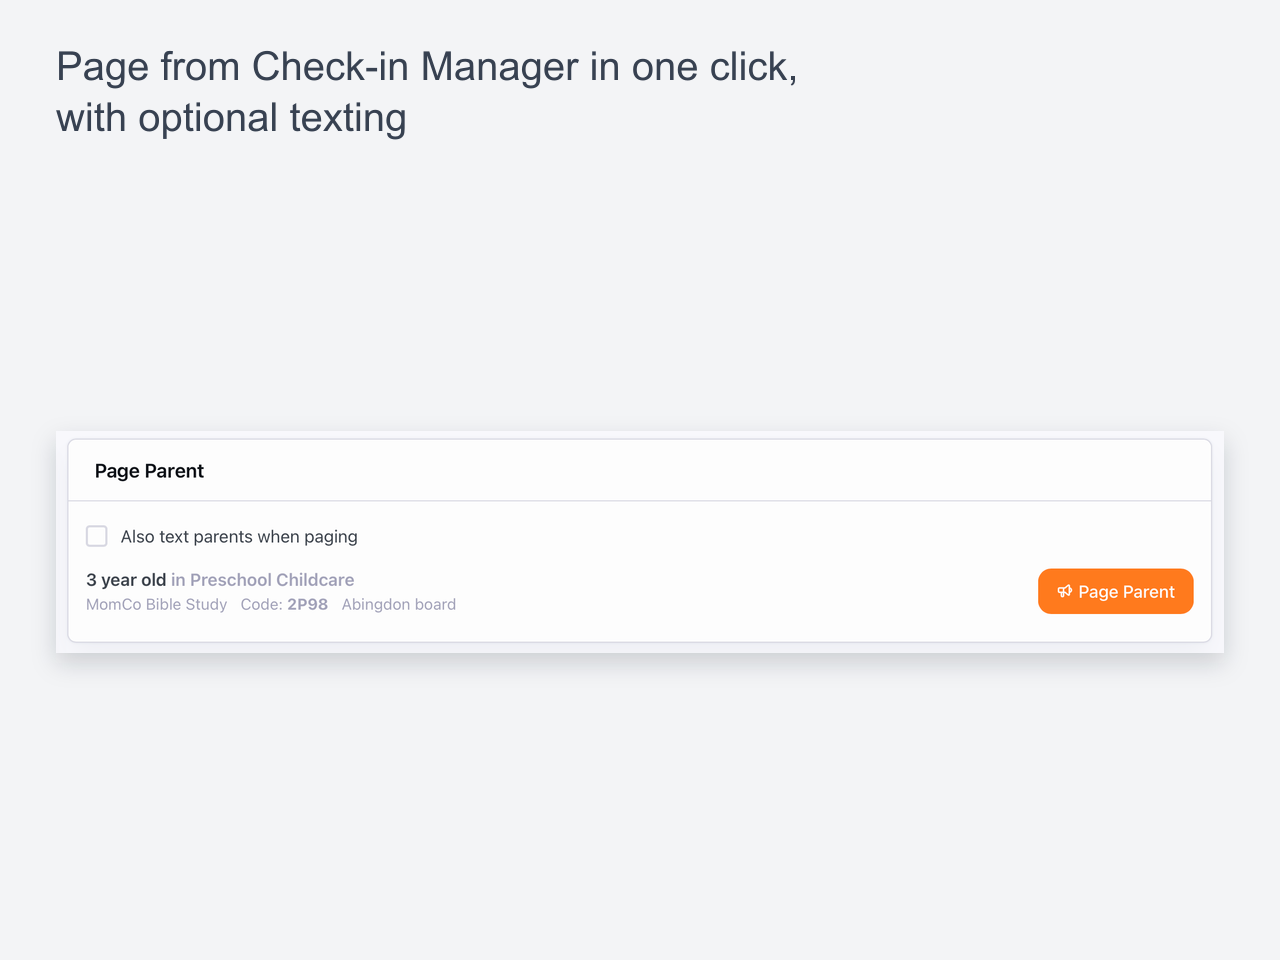Enable the 'Also text parents when paging' checkbox

pos(97,536)
